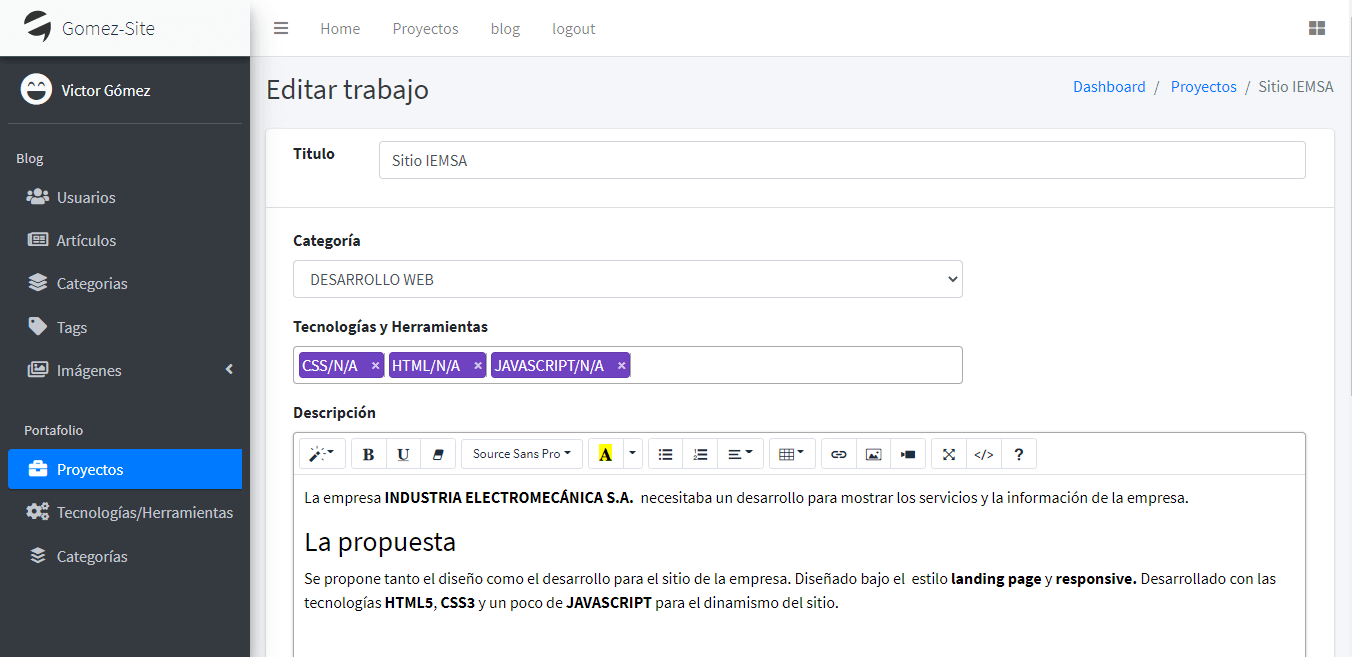Click the eraser remove-format icon
The width and height of the screenshot is (1352, 657).
click(437, 454)
